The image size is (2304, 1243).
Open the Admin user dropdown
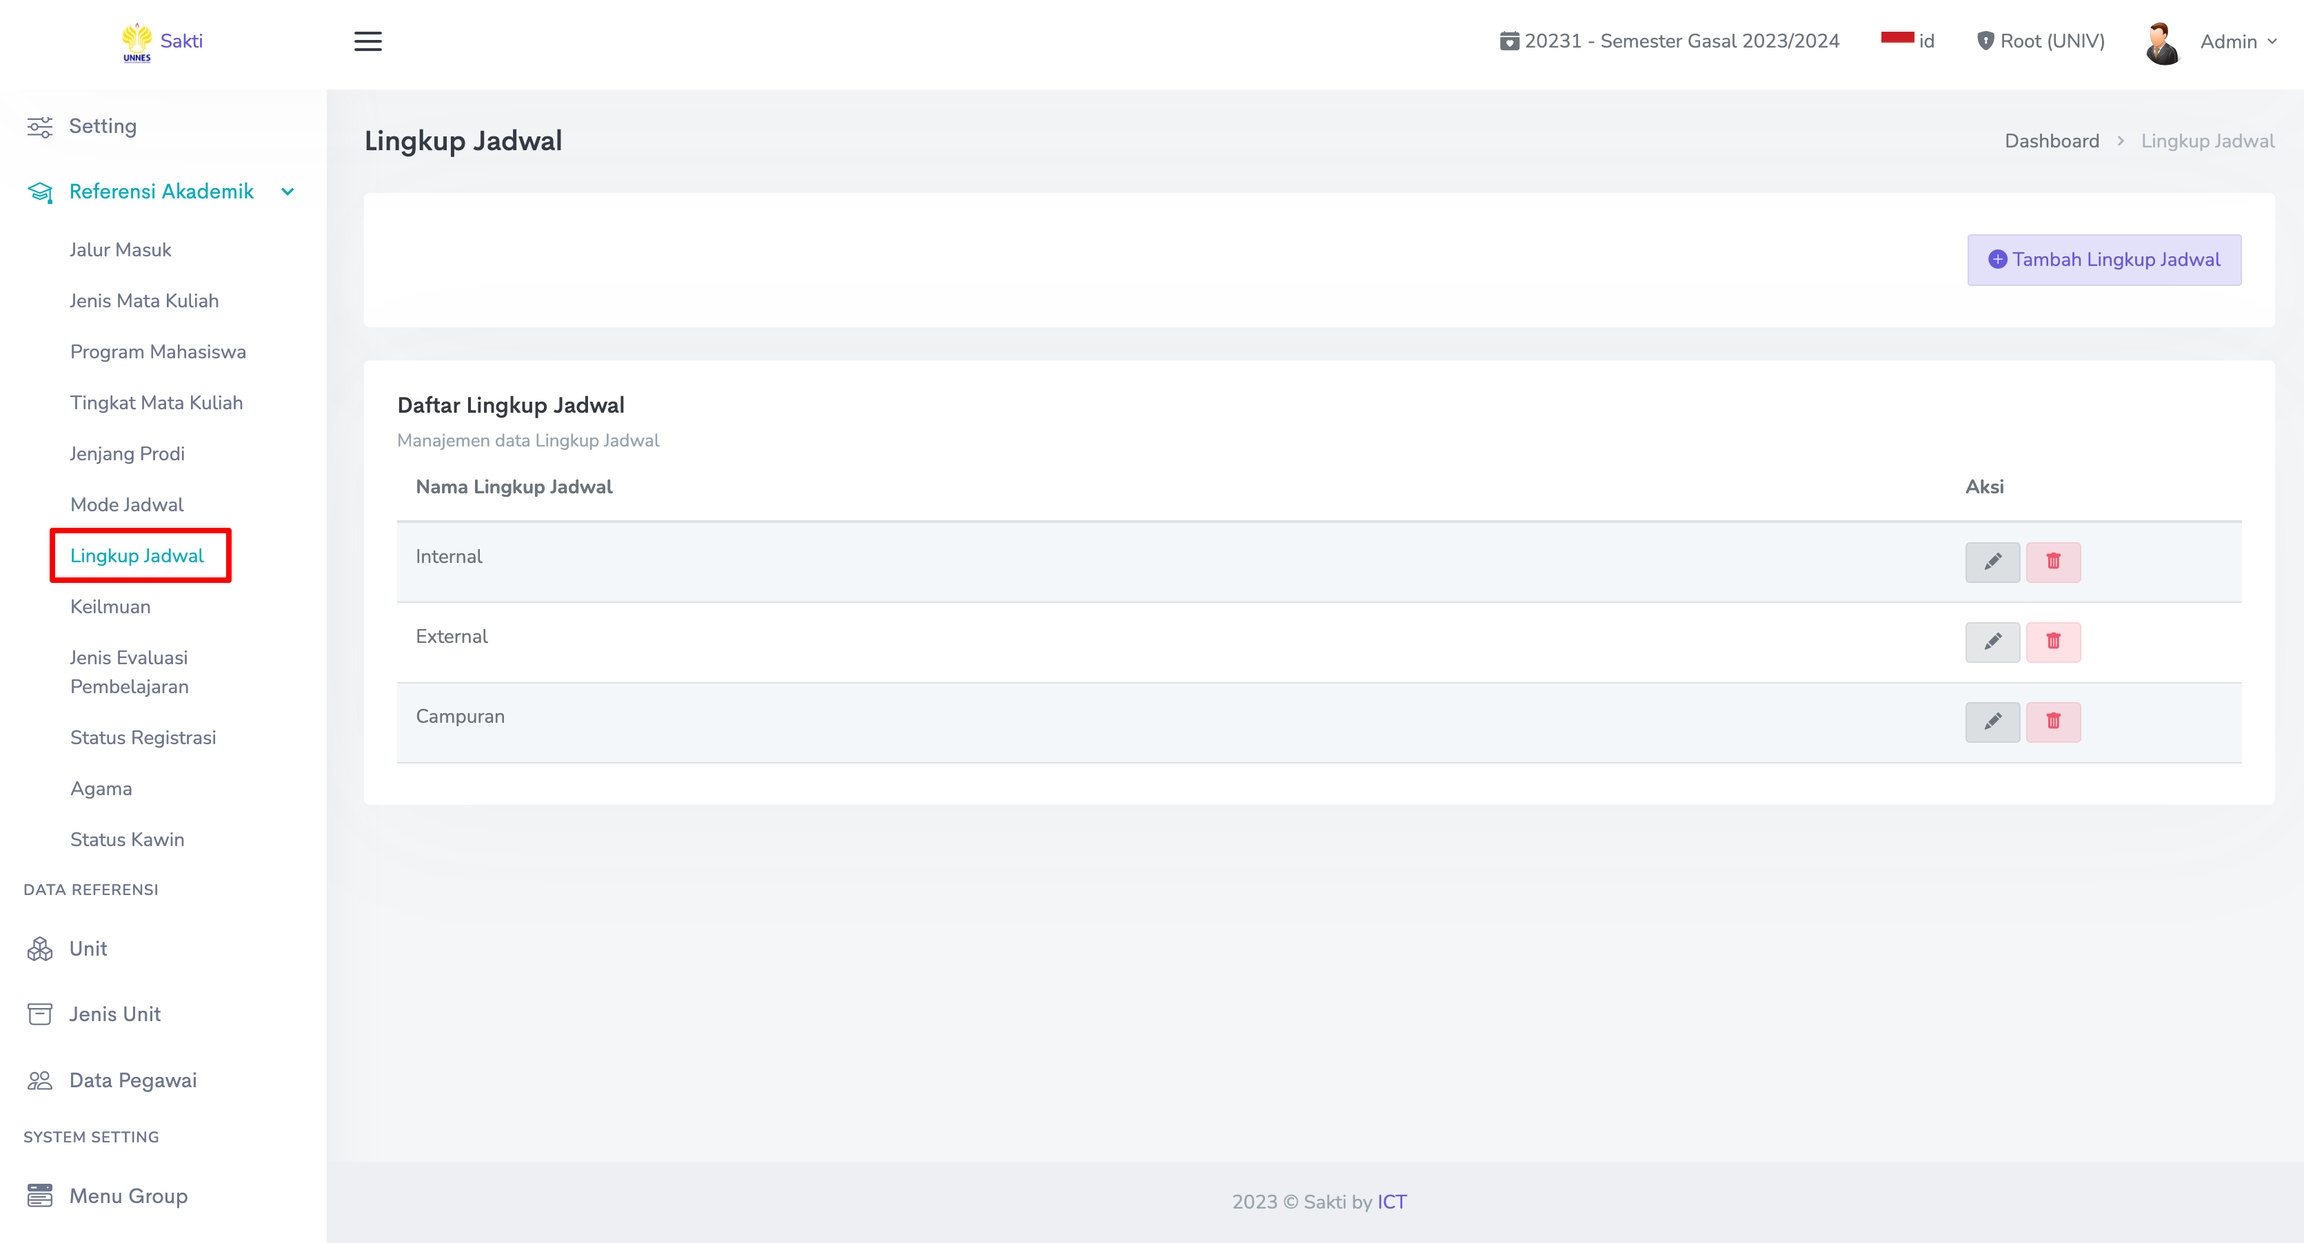[x=2238, y=42]
